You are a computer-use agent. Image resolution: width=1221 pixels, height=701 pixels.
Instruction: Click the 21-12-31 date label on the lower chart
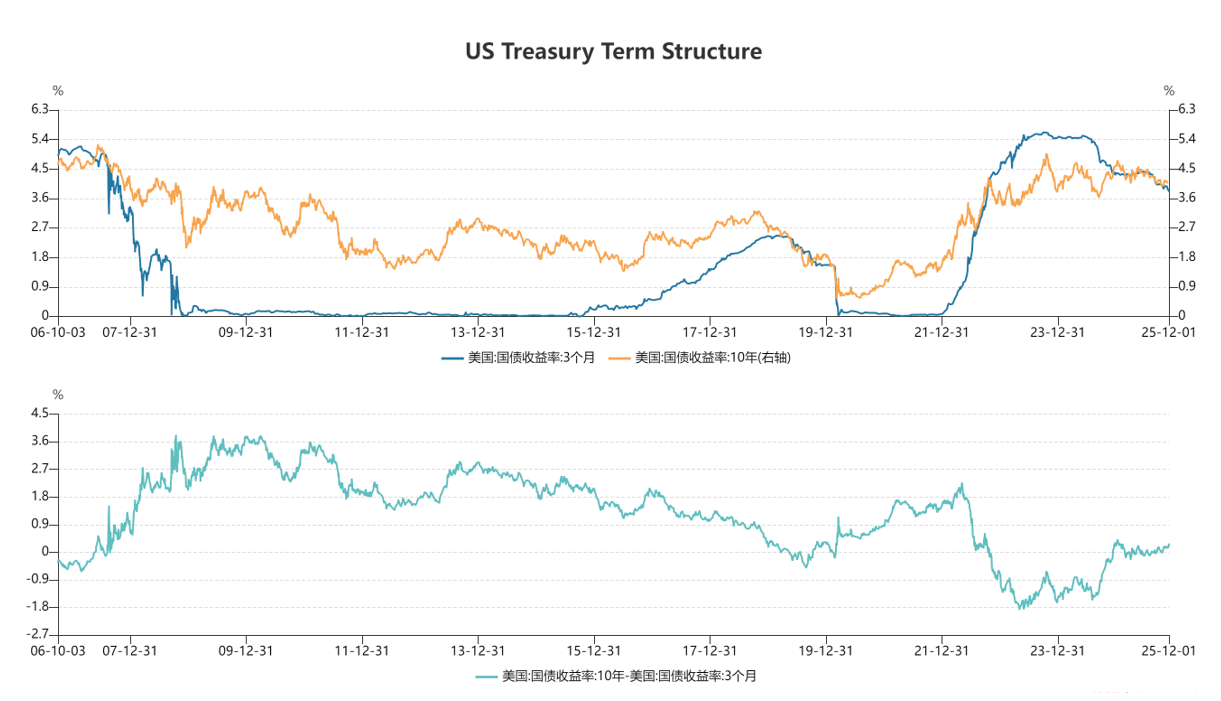(943, 650)
